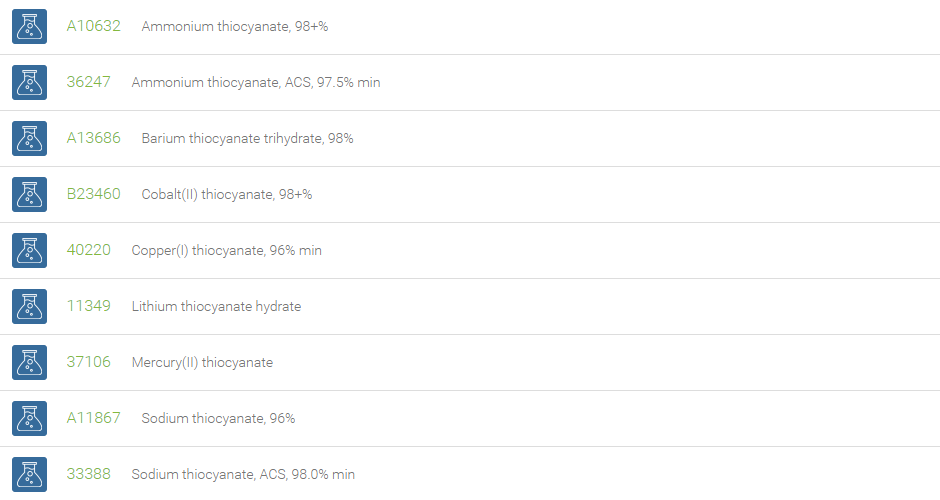Click flask icon next to 33388

click(29, 474)
